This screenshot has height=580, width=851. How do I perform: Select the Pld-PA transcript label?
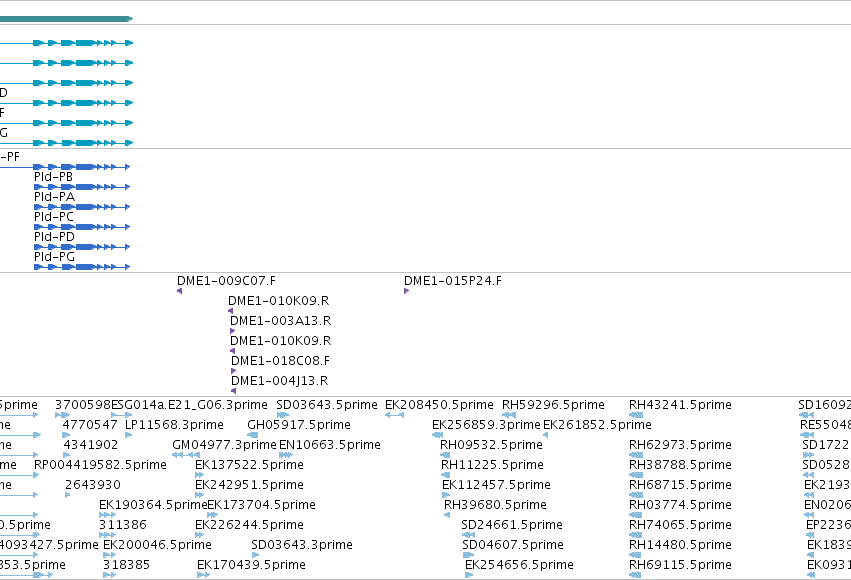pos(54,197)
